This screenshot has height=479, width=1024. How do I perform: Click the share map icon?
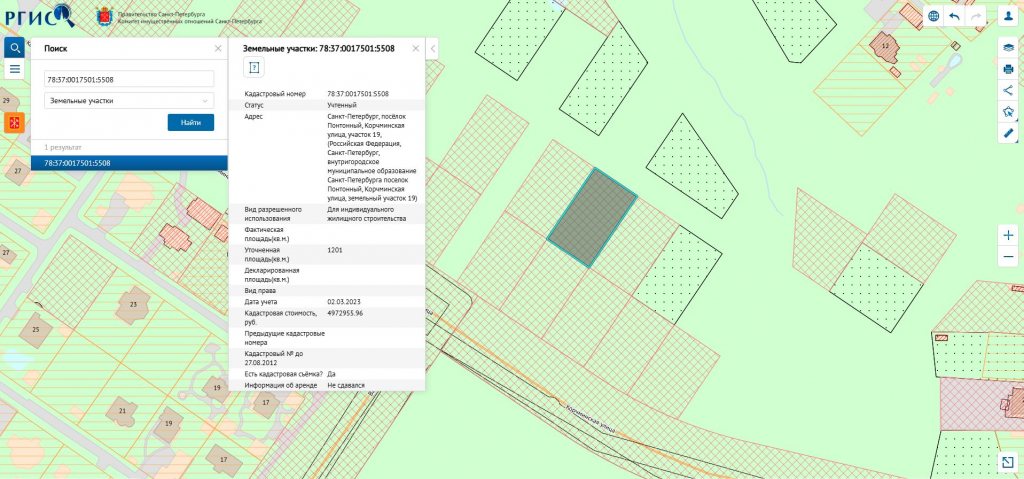tap(1008, 90)
